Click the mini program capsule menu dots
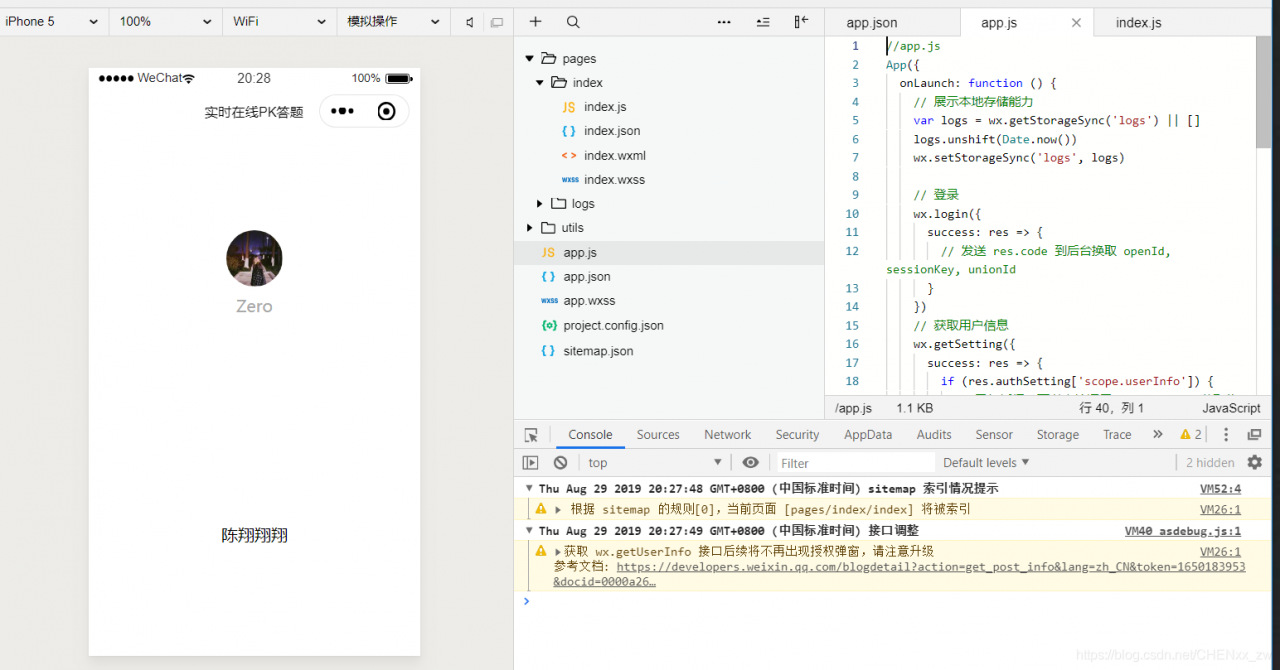Screen dimensions: 1280x670 pyautogui.click(x=342, y=111)
